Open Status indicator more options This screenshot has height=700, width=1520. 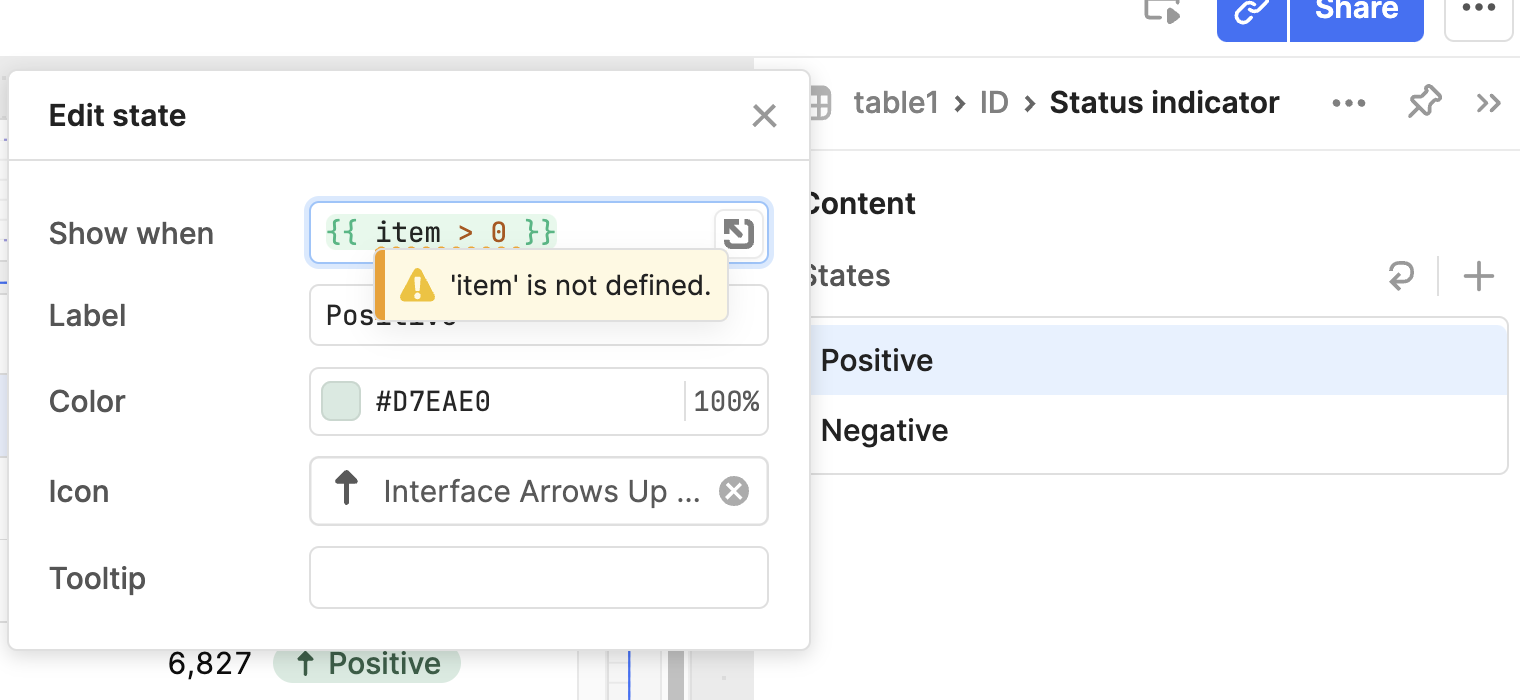[x=1349, y=103]
